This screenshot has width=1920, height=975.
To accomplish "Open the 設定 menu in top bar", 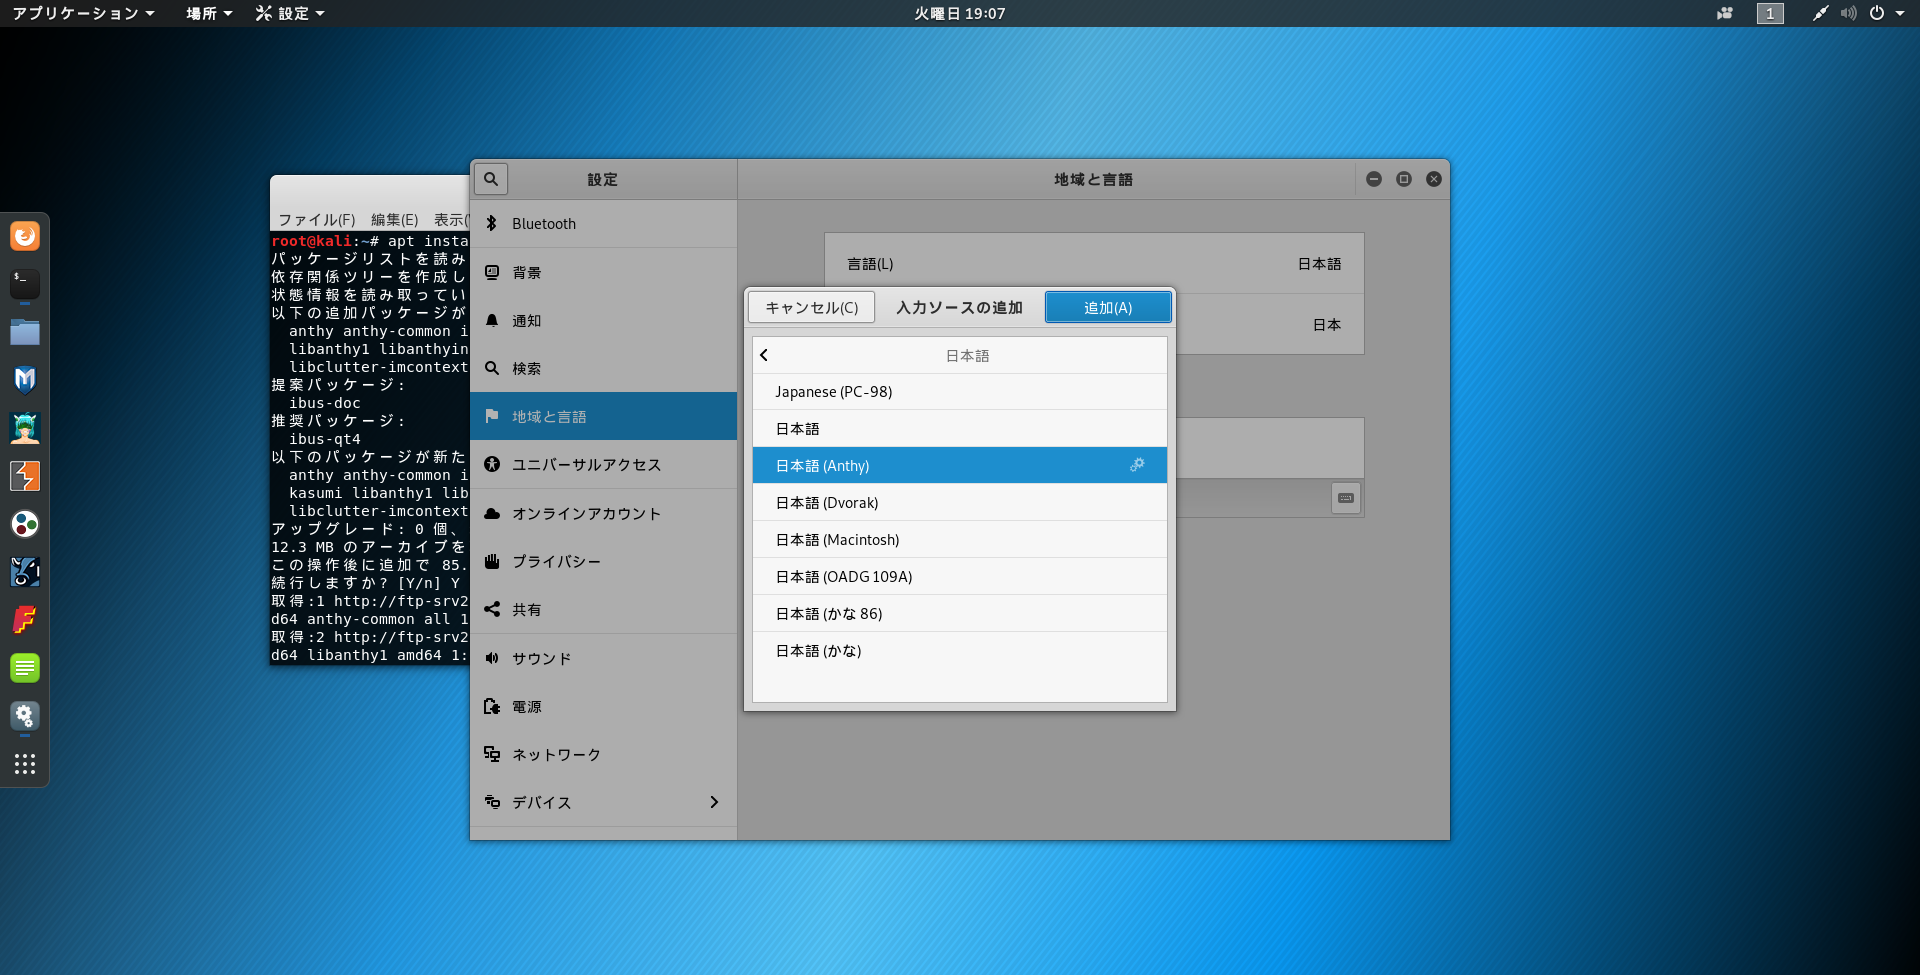I will pyautogui.click(x=290, y=13).
